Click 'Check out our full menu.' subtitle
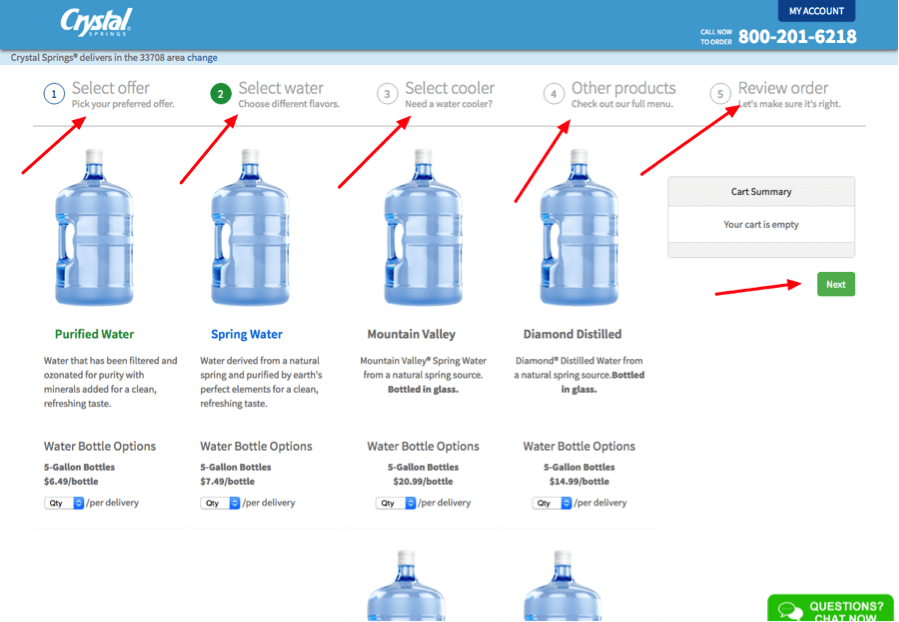 (x=622, y=104)
